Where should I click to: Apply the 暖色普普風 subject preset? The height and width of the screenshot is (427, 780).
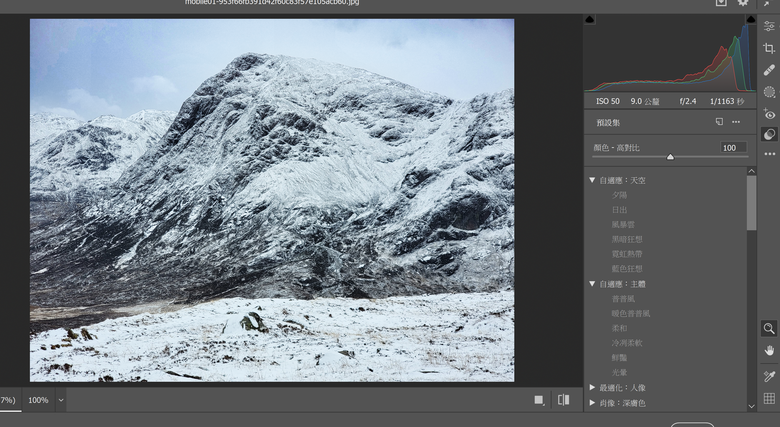[x=631, y=314]
